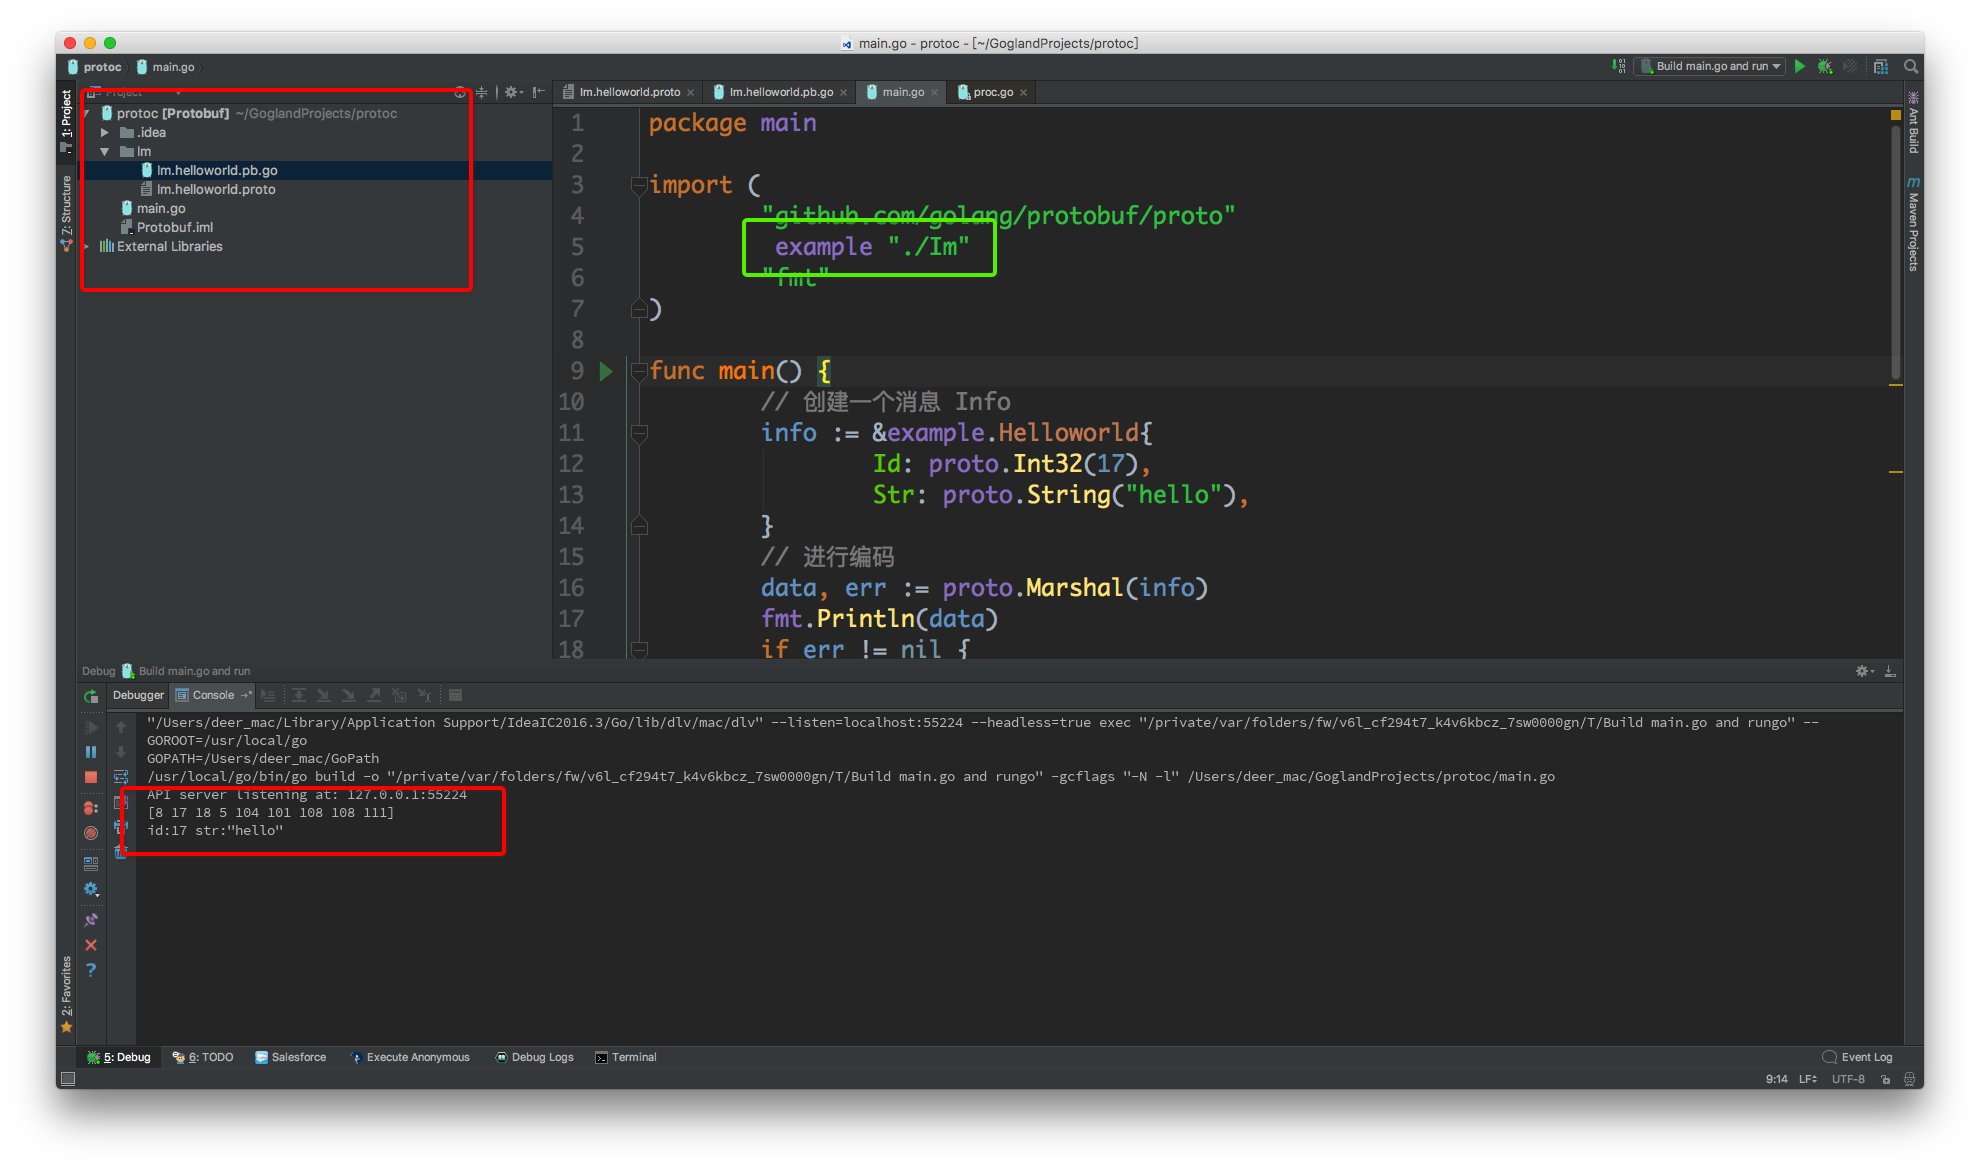Expand the .idea folder in project tree

click(105, 132)
